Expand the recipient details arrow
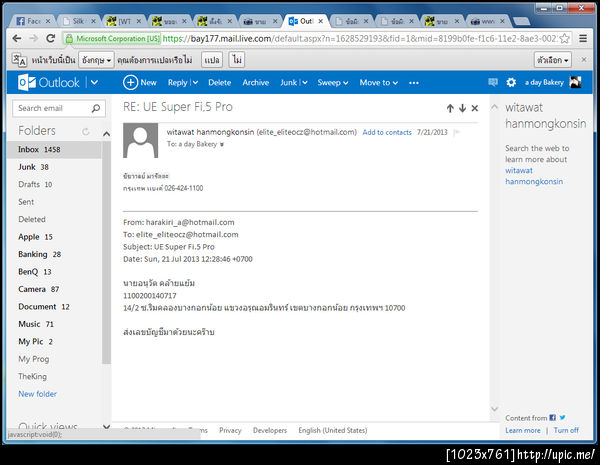 (222, 145)
